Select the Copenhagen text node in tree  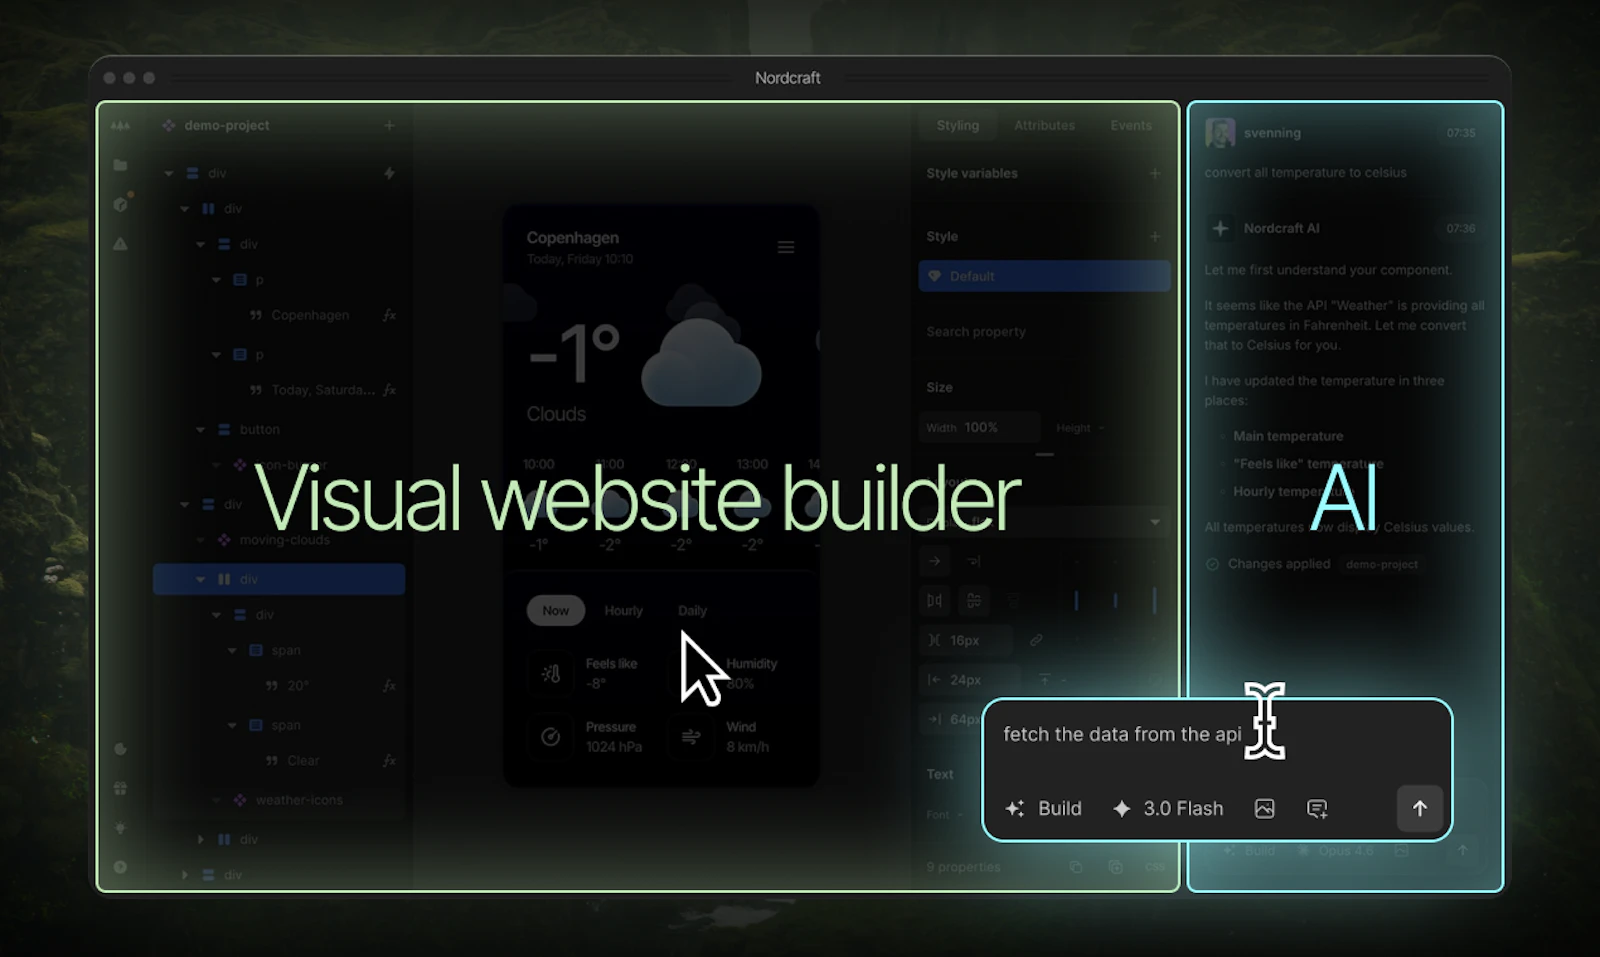pyautogui.click(x=310, y=315)
